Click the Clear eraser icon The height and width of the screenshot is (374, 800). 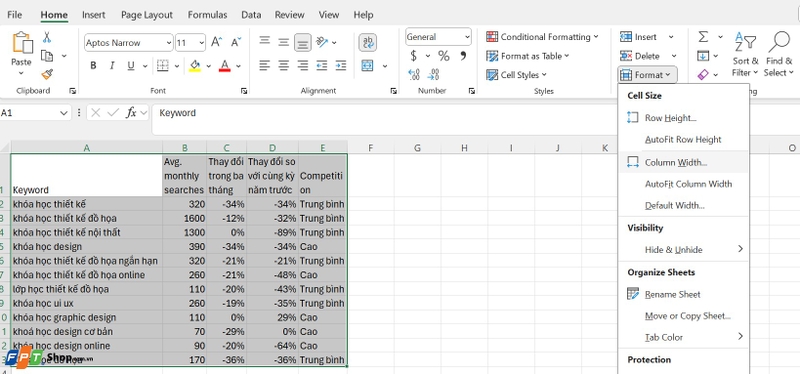coord(703,74)
